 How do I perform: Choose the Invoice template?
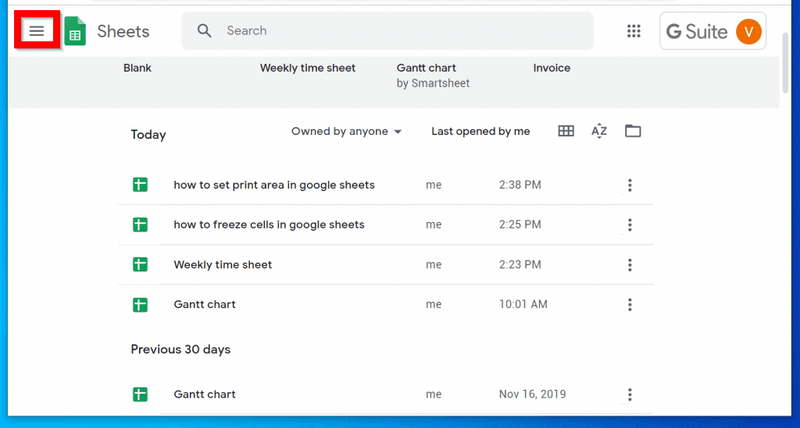pos(552,68)
